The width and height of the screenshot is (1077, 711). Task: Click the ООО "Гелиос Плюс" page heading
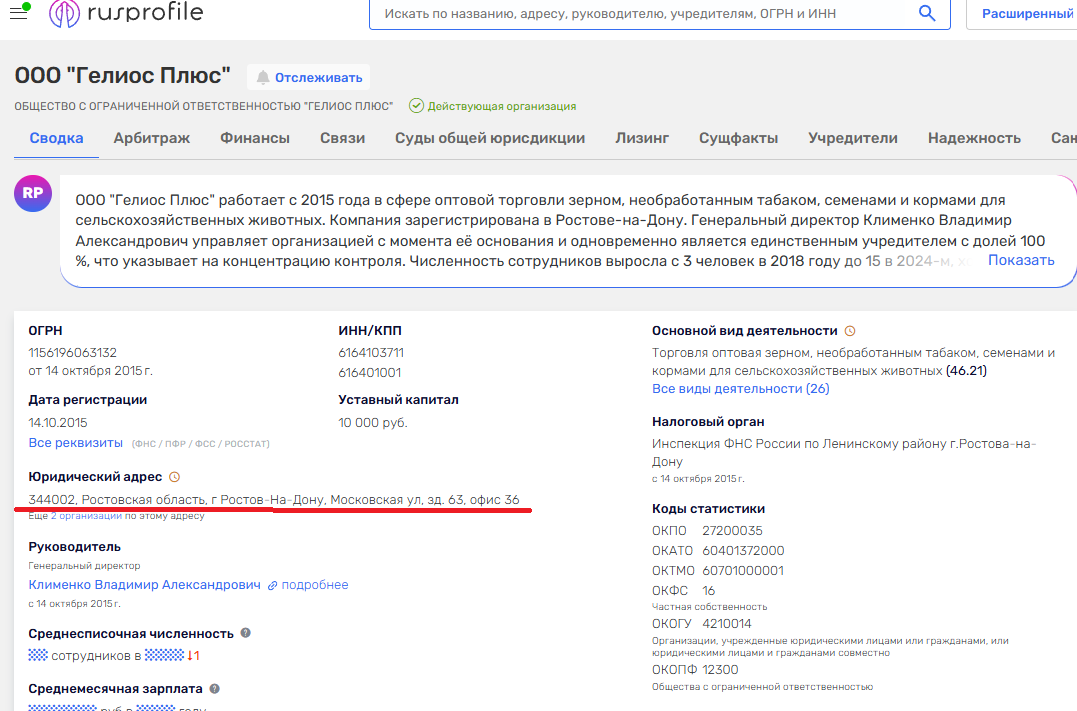[122, 75]
